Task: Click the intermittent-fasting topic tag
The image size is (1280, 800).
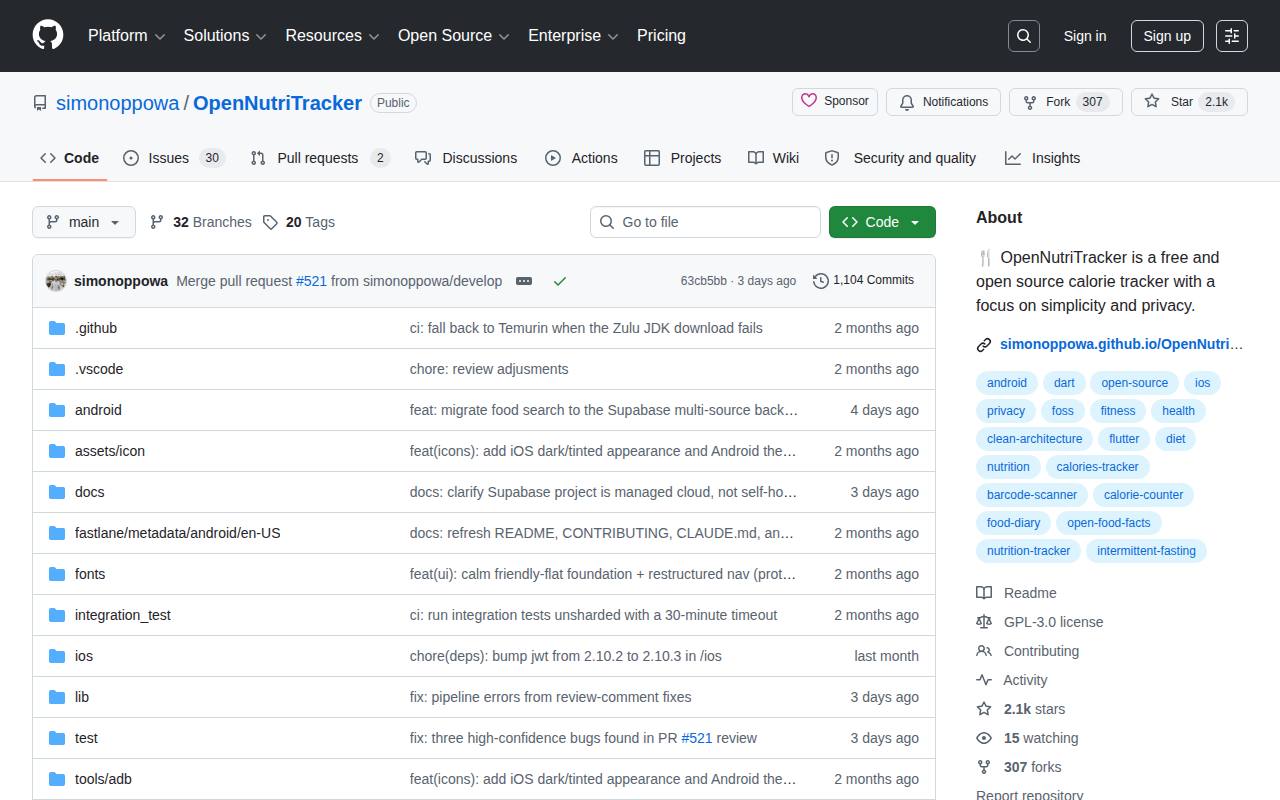Action: pos(1146,551)
